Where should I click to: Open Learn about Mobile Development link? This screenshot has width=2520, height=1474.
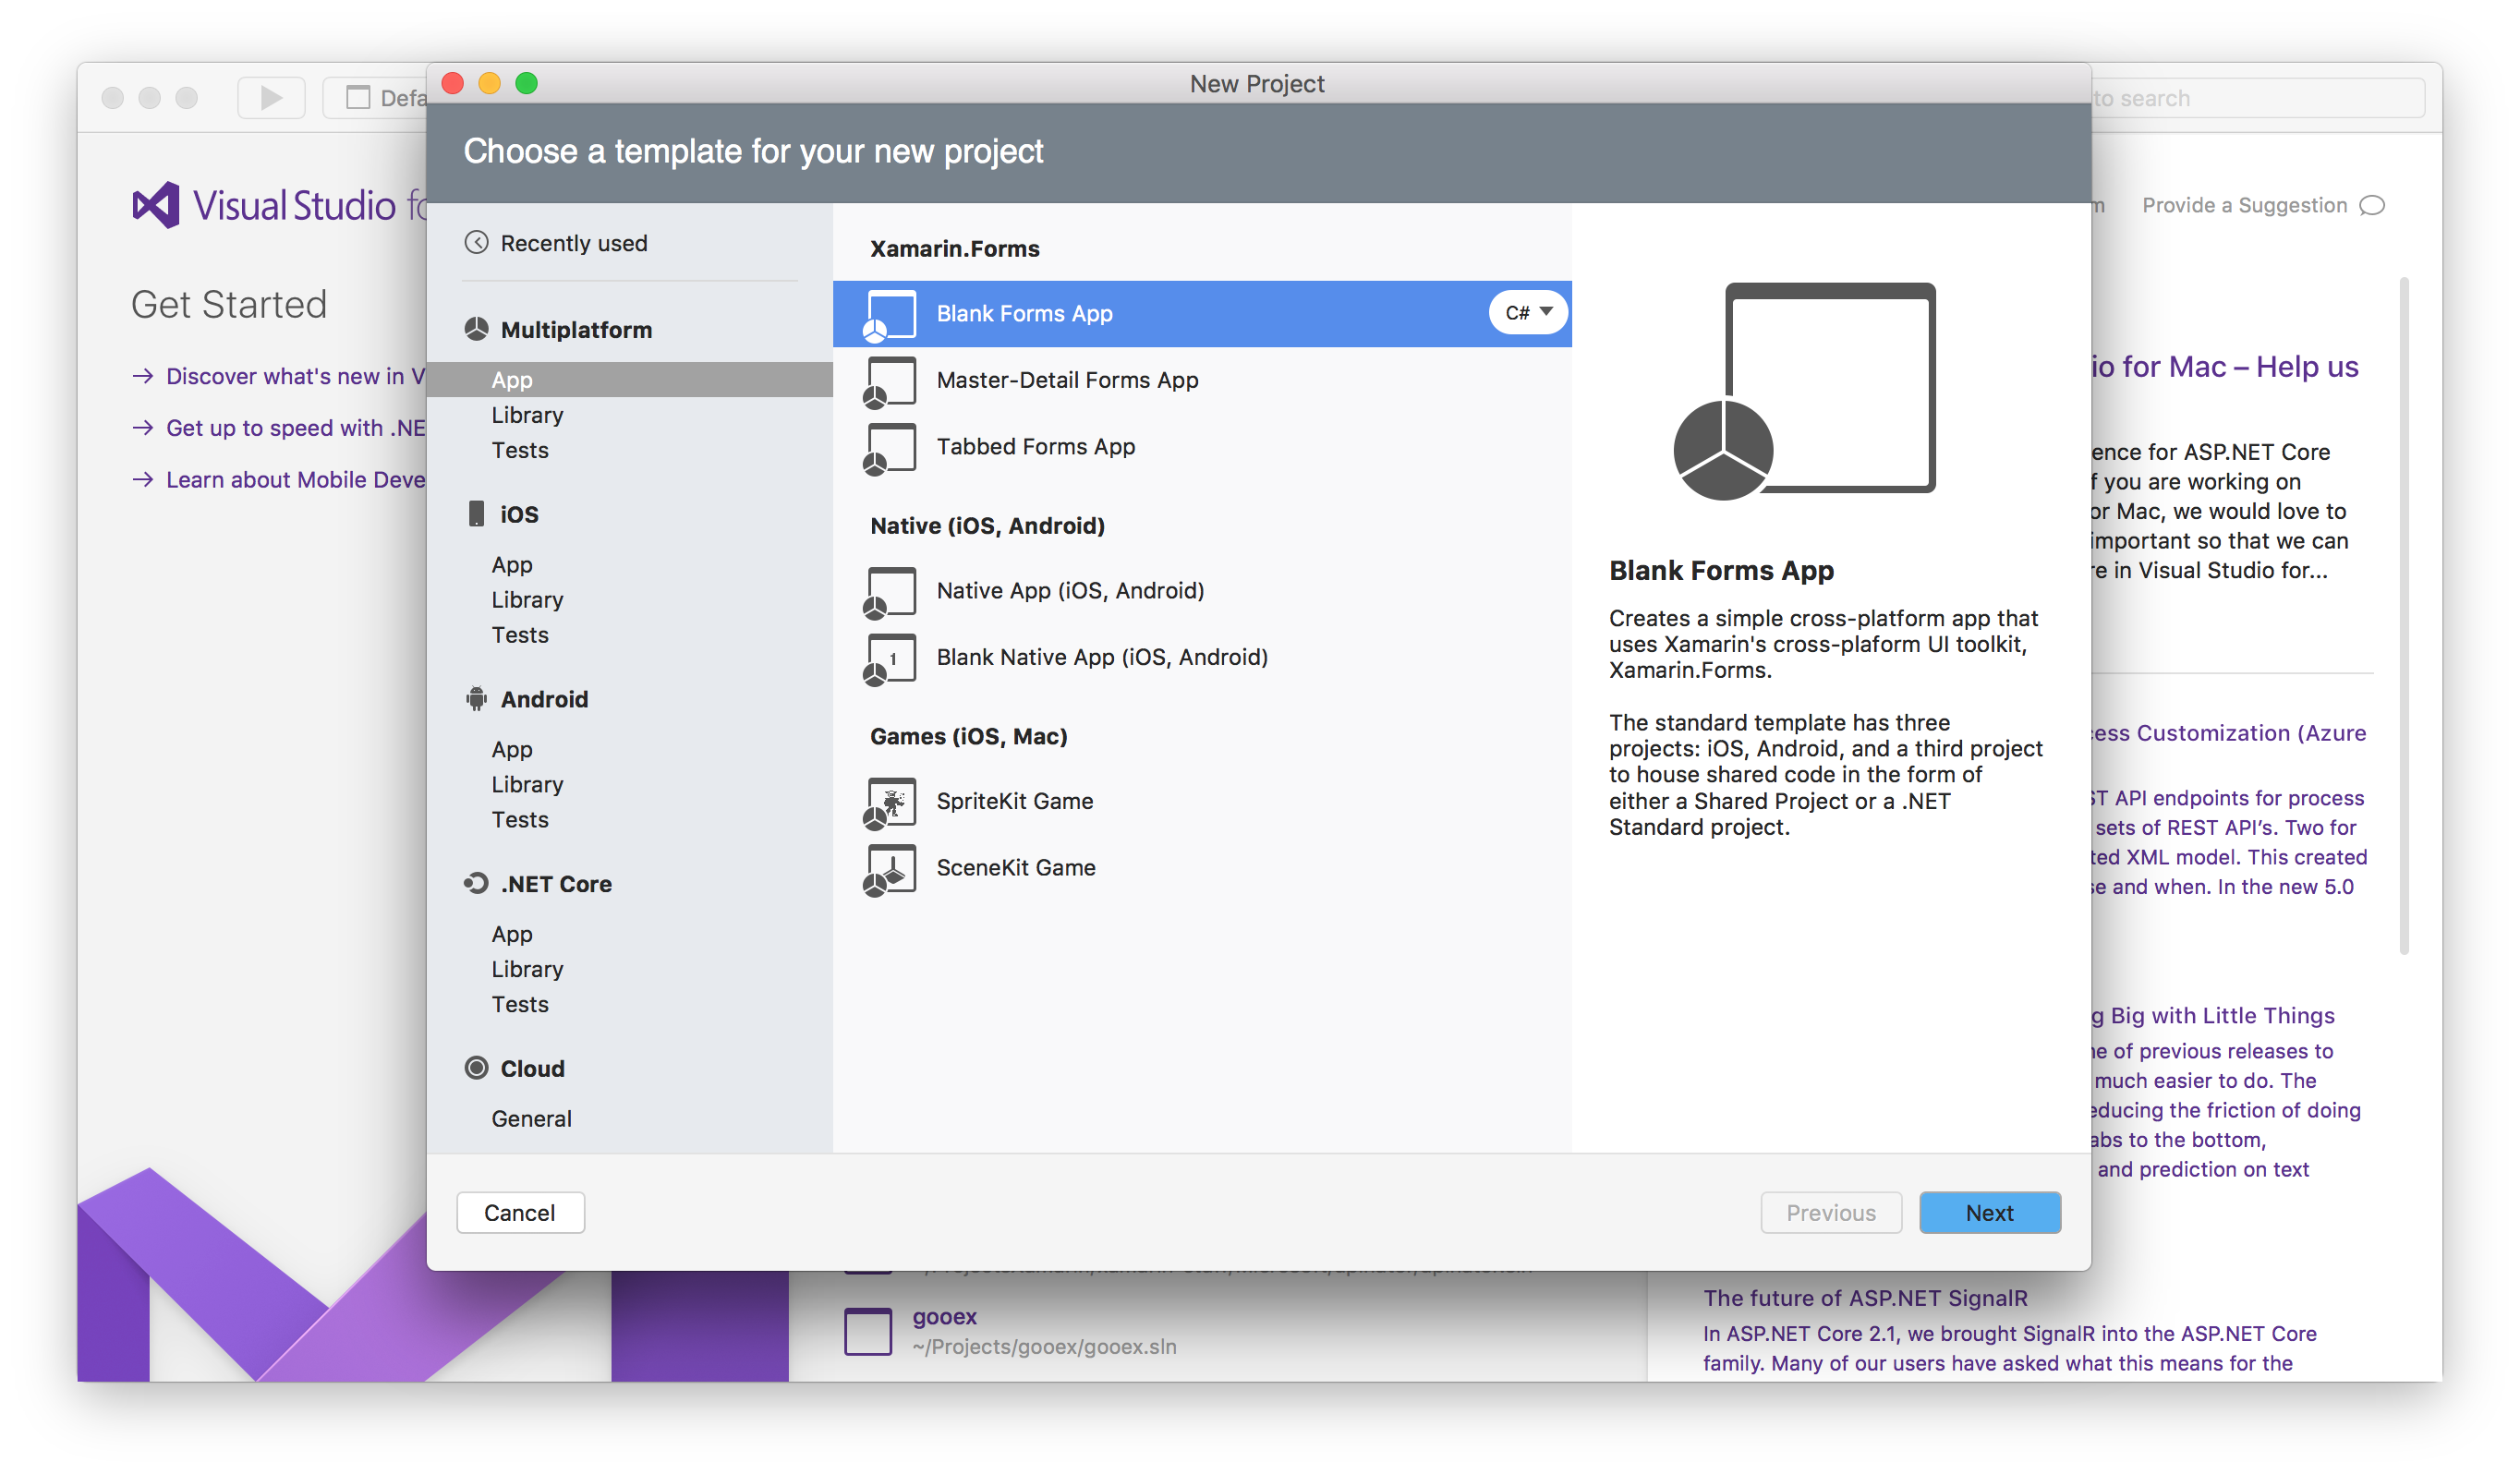295,480
